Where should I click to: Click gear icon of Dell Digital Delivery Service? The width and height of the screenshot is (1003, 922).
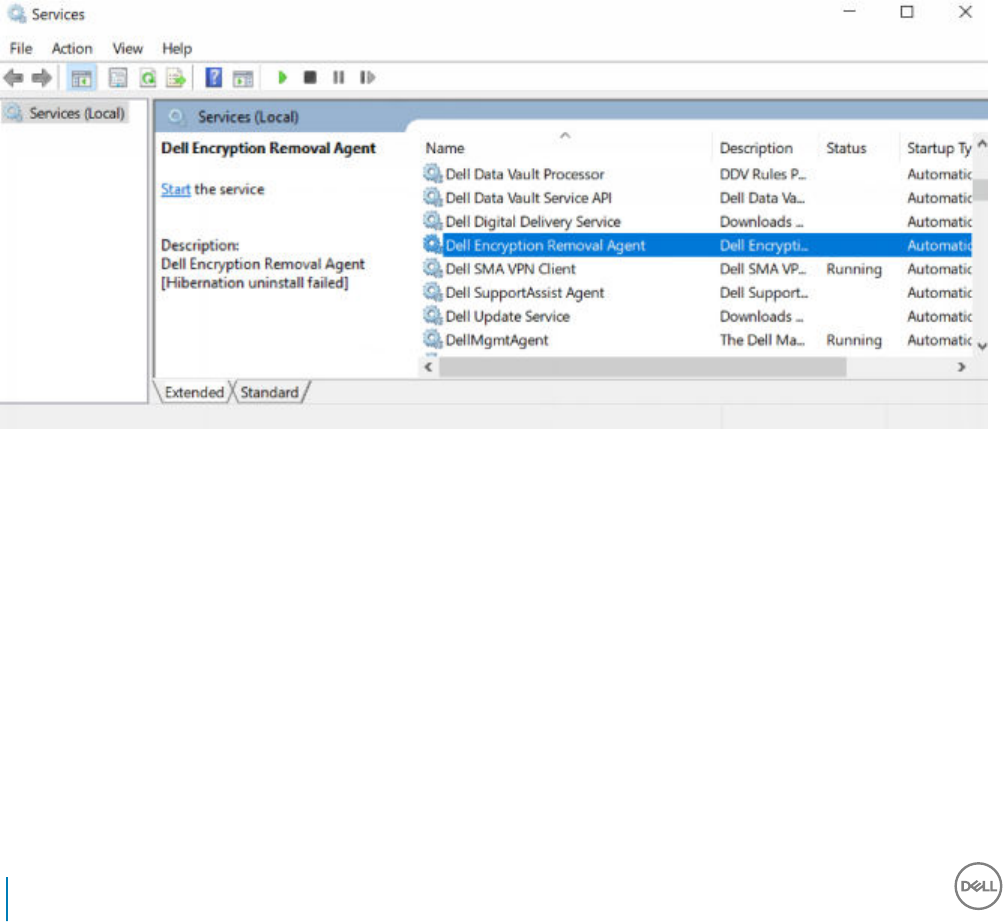(432, 221)
